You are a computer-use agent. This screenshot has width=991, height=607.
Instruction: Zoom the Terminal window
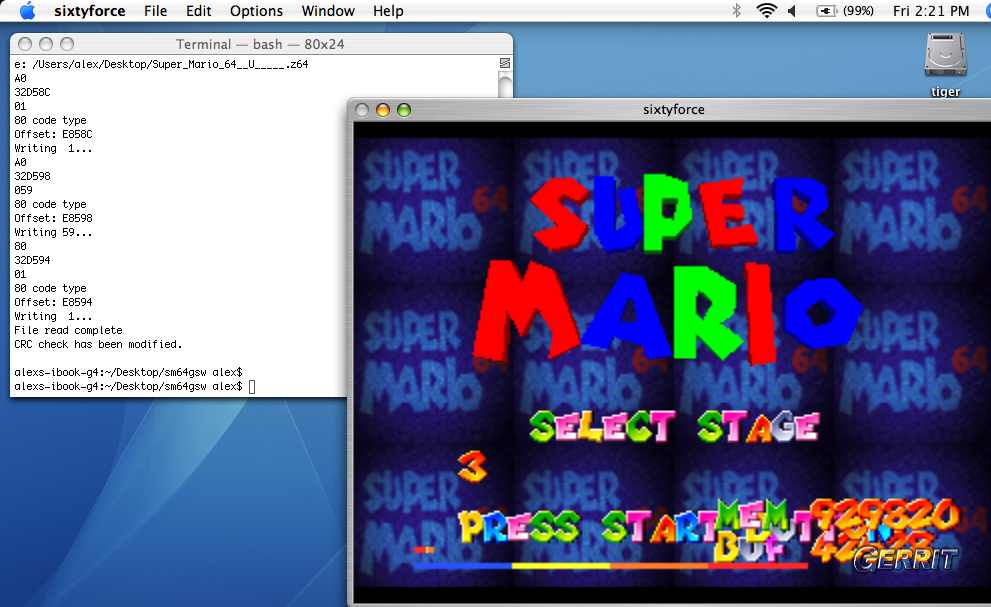(67, 44)
